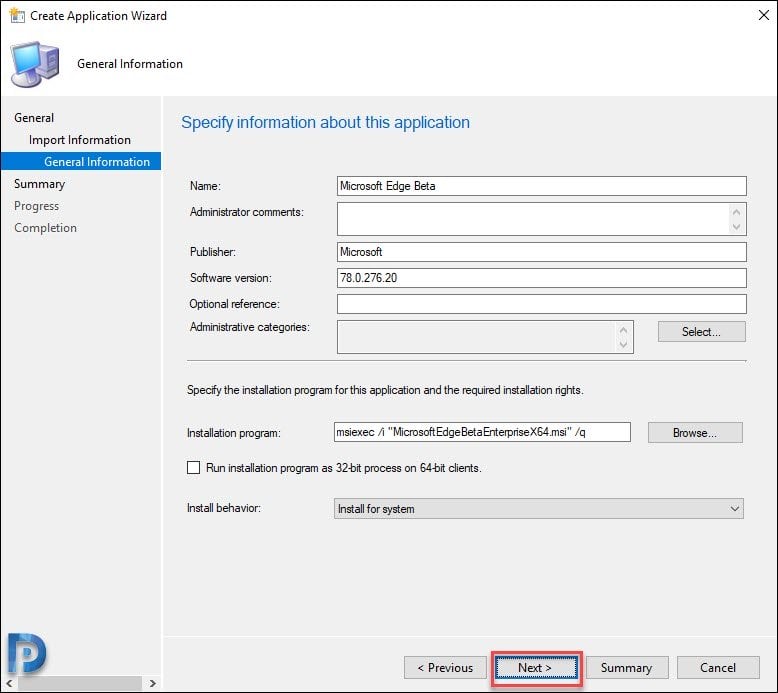
Task: Click the right scroll arrow in sidebar
Action: (x=152, y=683)
